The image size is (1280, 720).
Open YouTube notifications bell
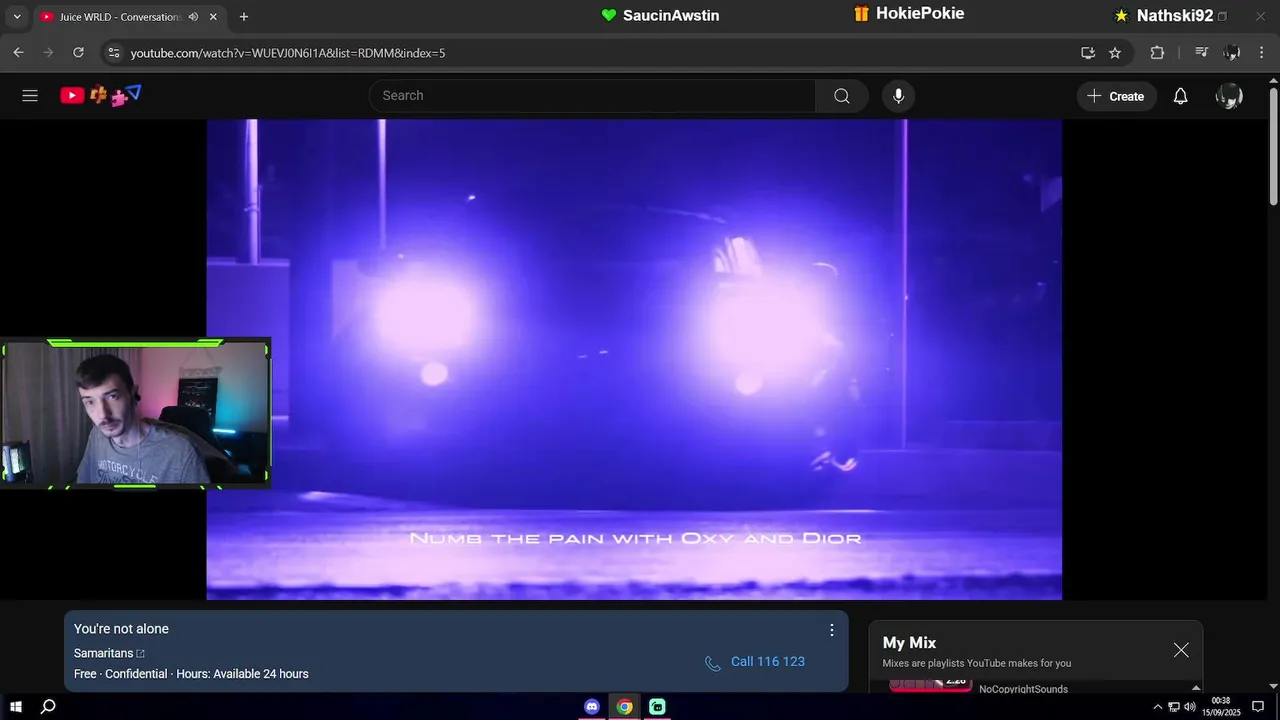(x=1181, y=96)
